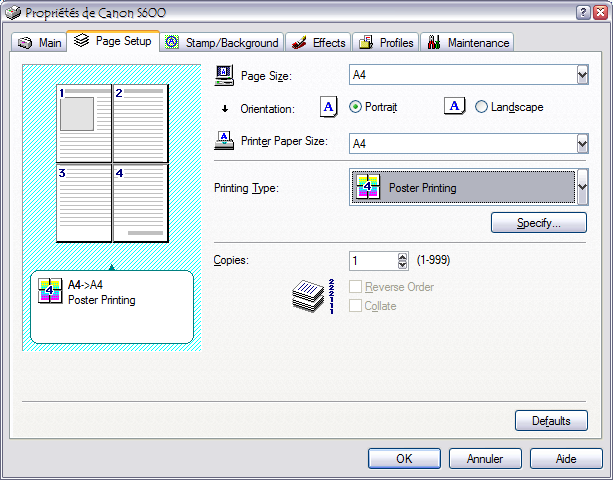This screenshot has width=613, height=480.
Task: Click the Page Setup stacked pages icon
Action: pyautogui.click(x=82, y=40)
